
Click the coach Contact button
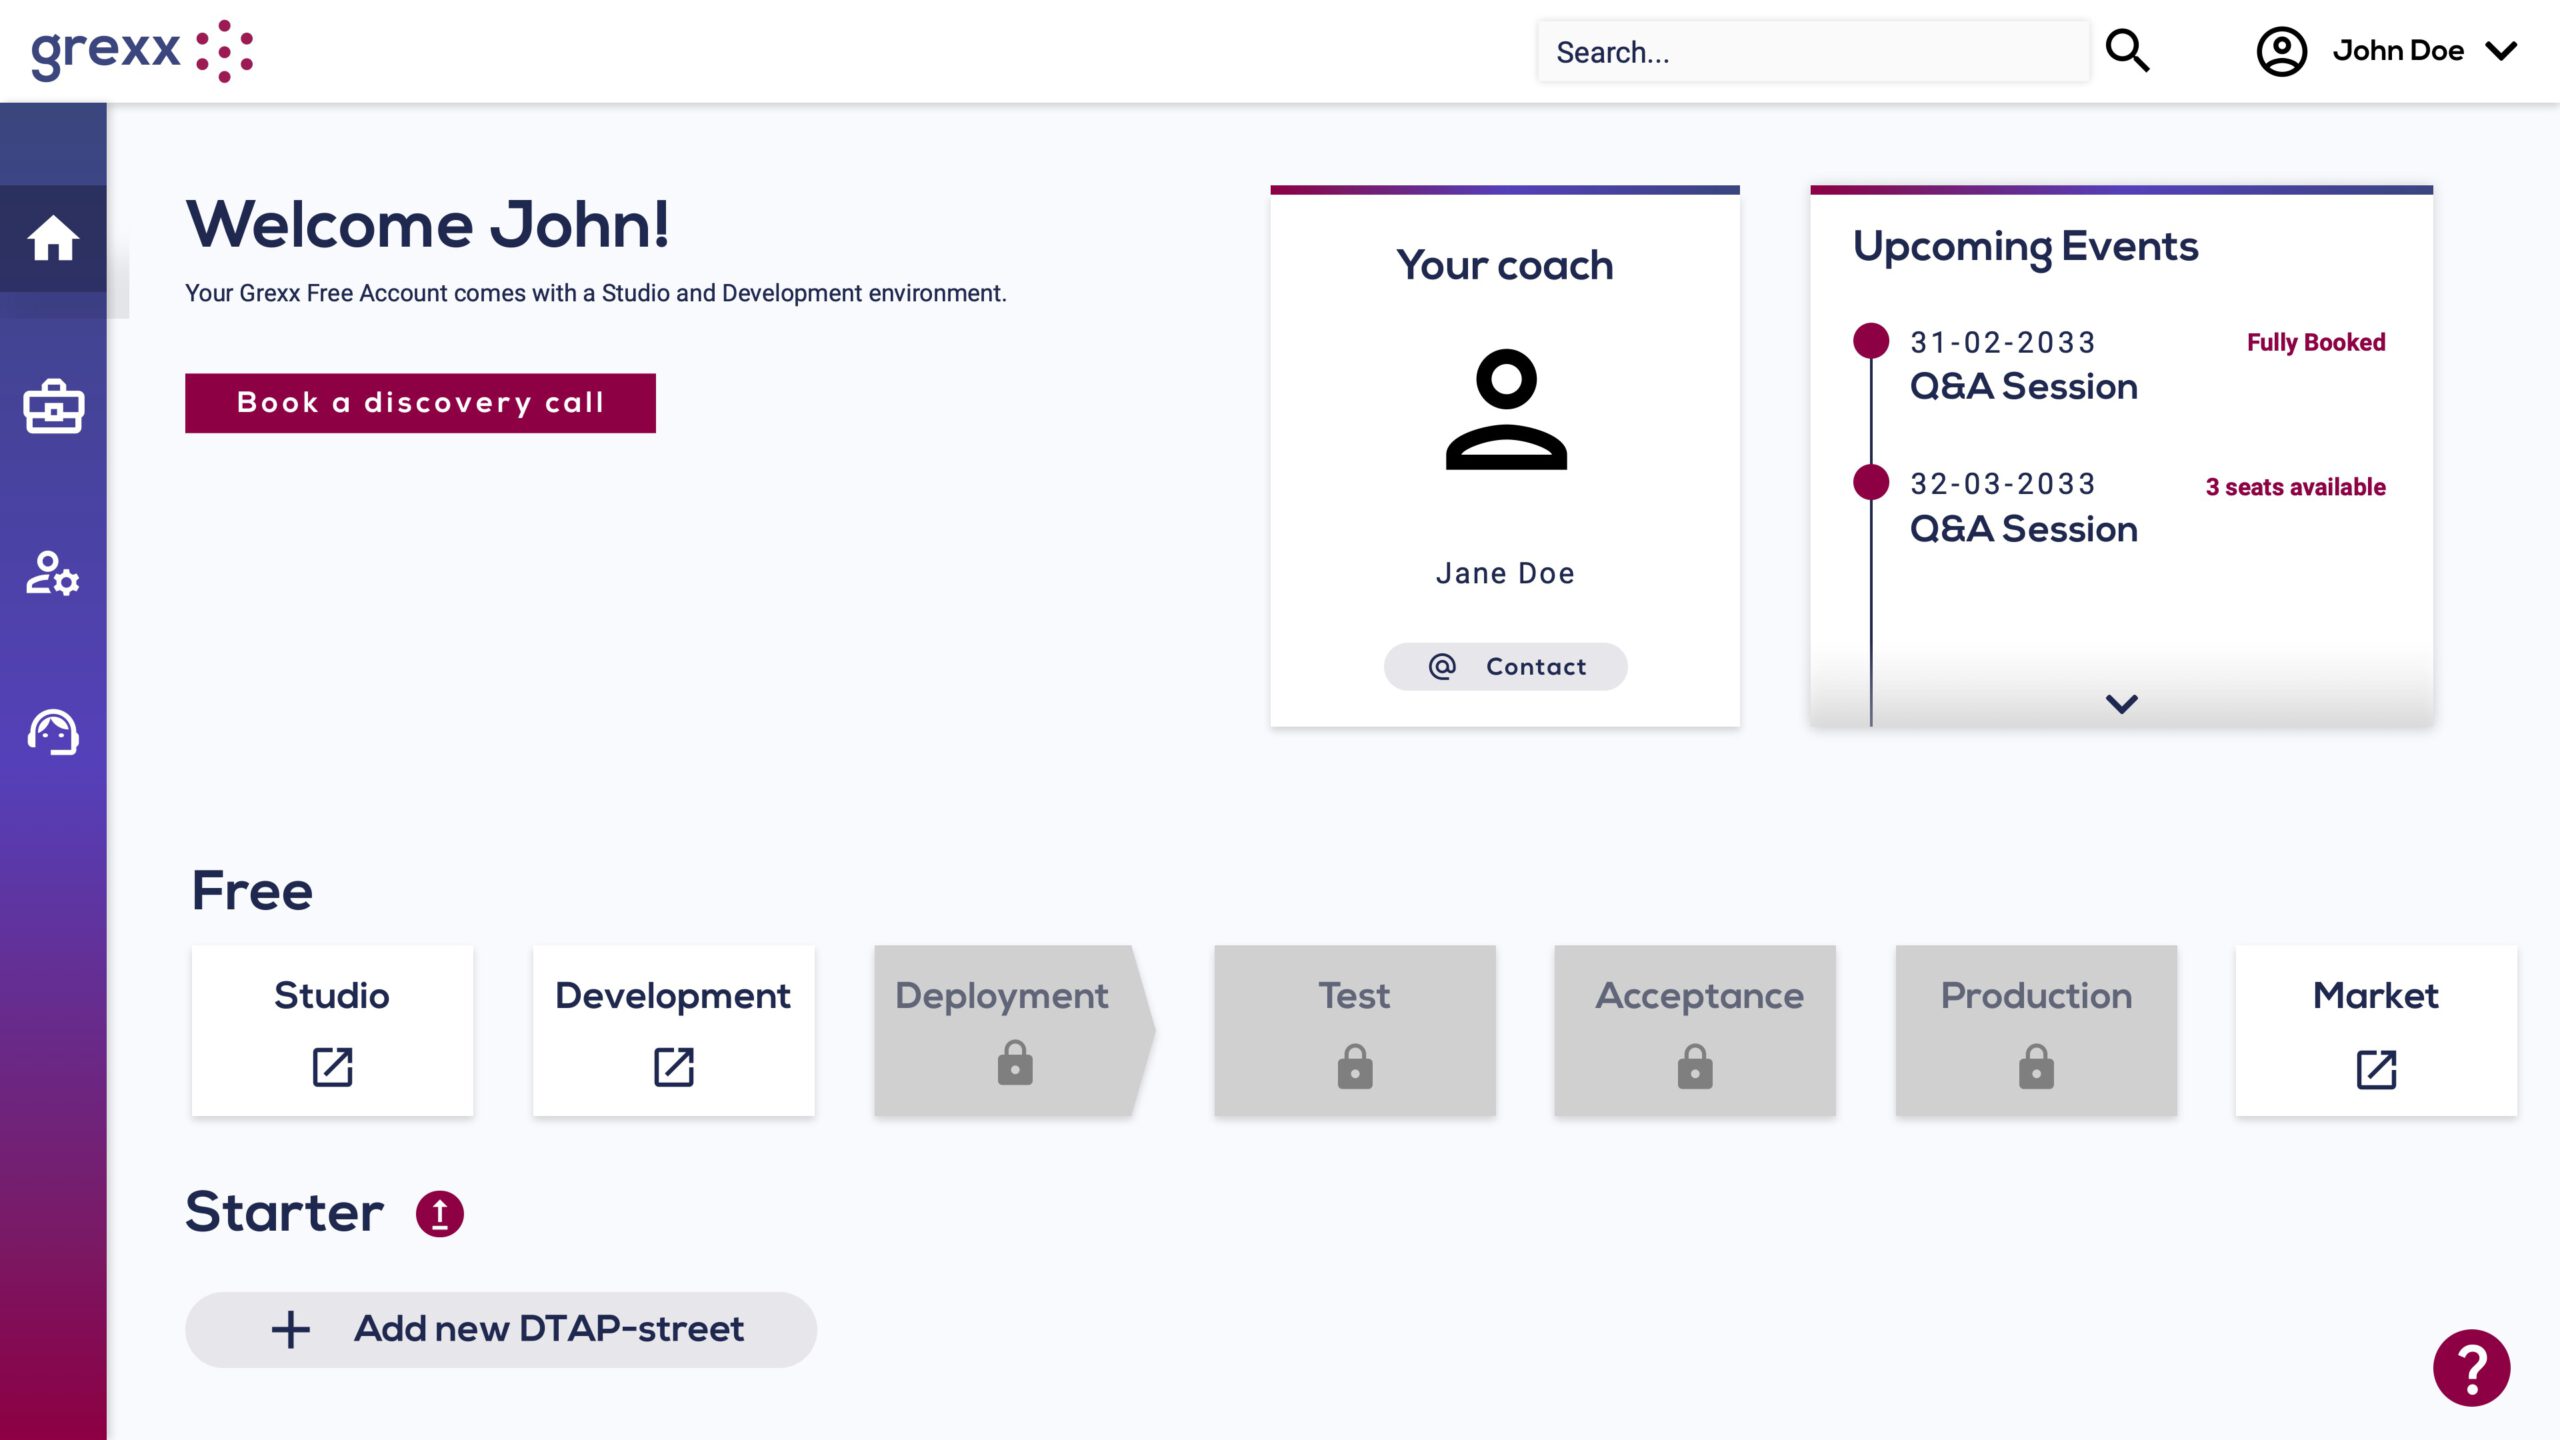[1505, 666]
